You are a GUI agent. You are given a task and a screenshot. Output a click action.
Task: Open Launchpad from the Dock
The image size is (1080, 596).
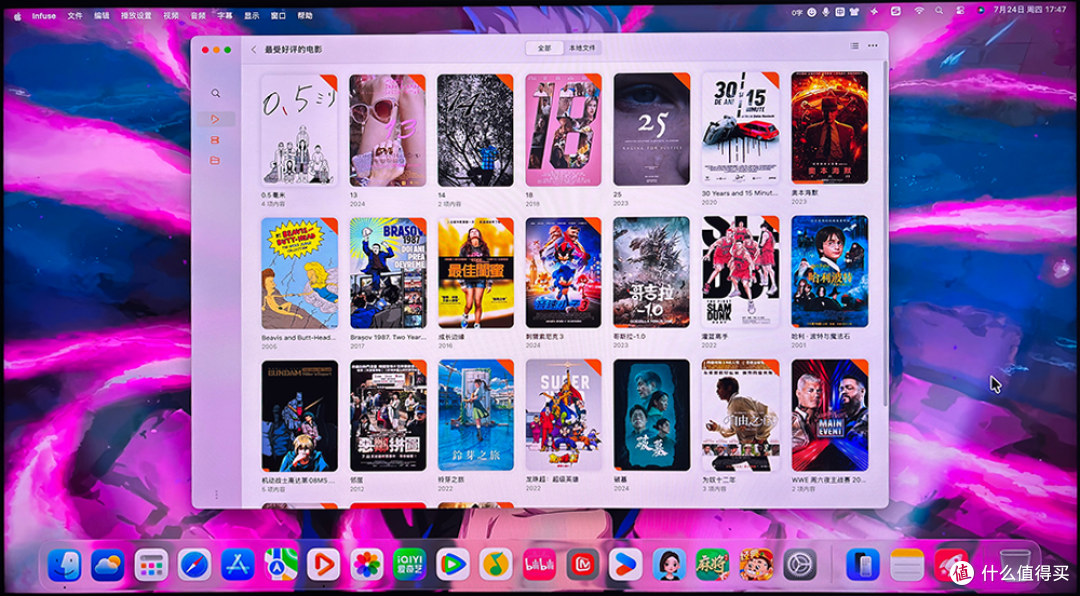tap(151, 566)
